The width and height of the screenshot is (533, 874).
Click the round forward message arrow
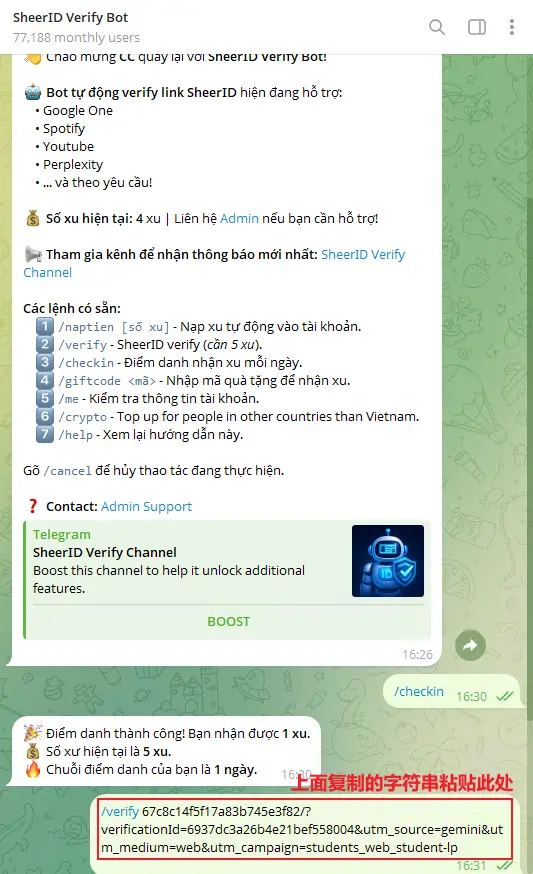tap(470, 645)
